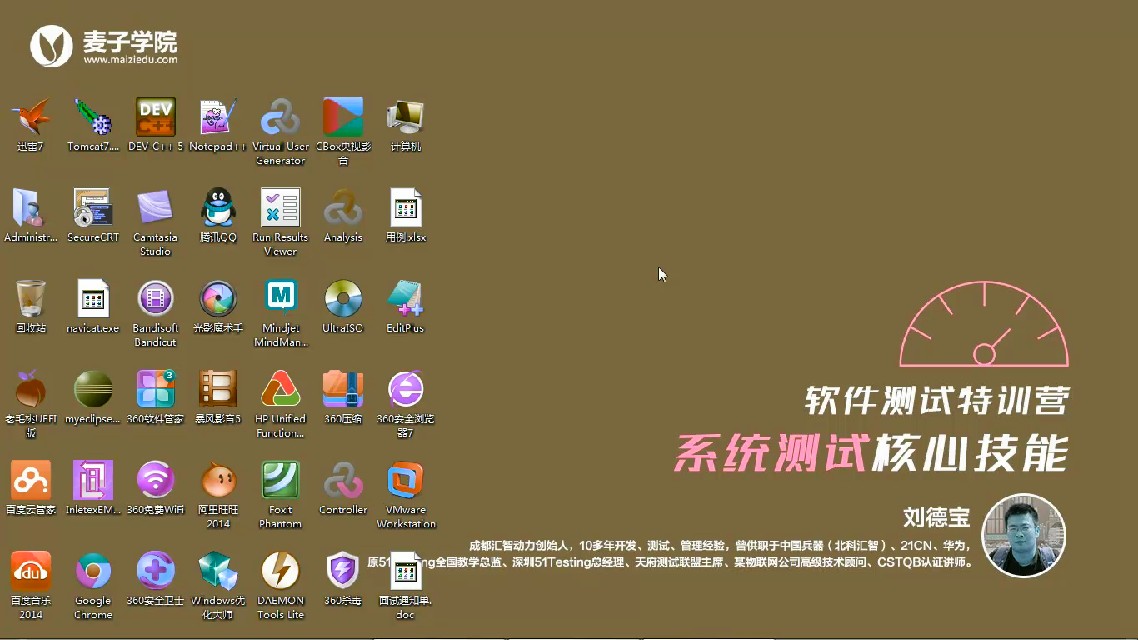Launch DEV C++ 5 from the desktop

(156, 118)
